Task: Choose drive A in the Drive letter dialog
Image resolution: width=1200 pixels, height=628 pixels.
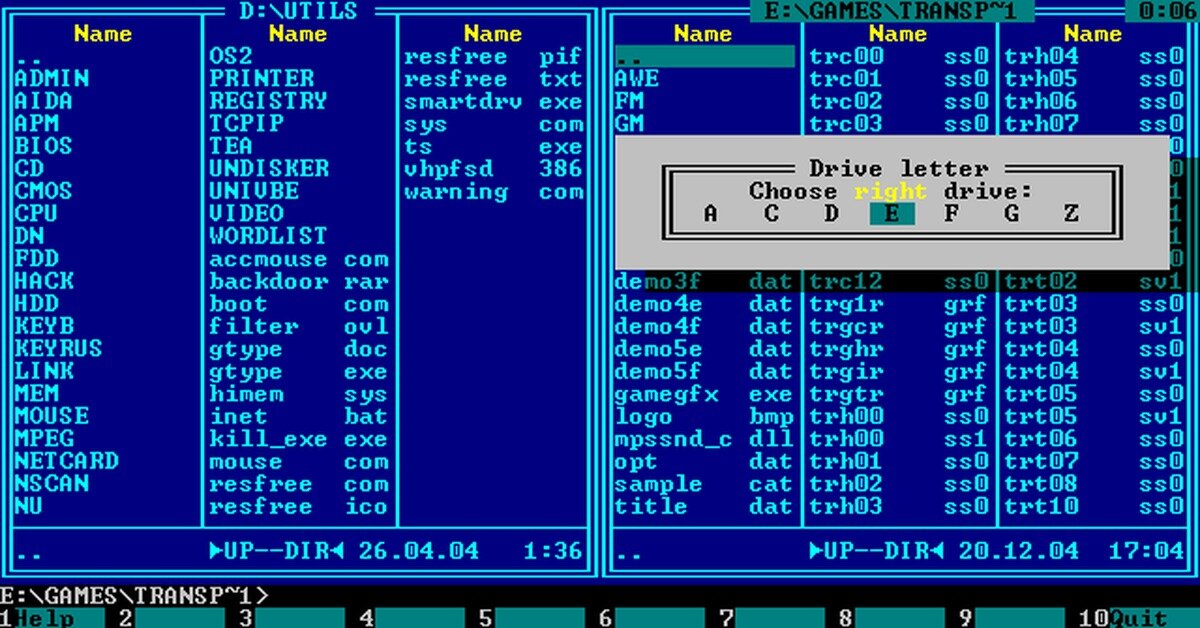Action: click(710, 213)
